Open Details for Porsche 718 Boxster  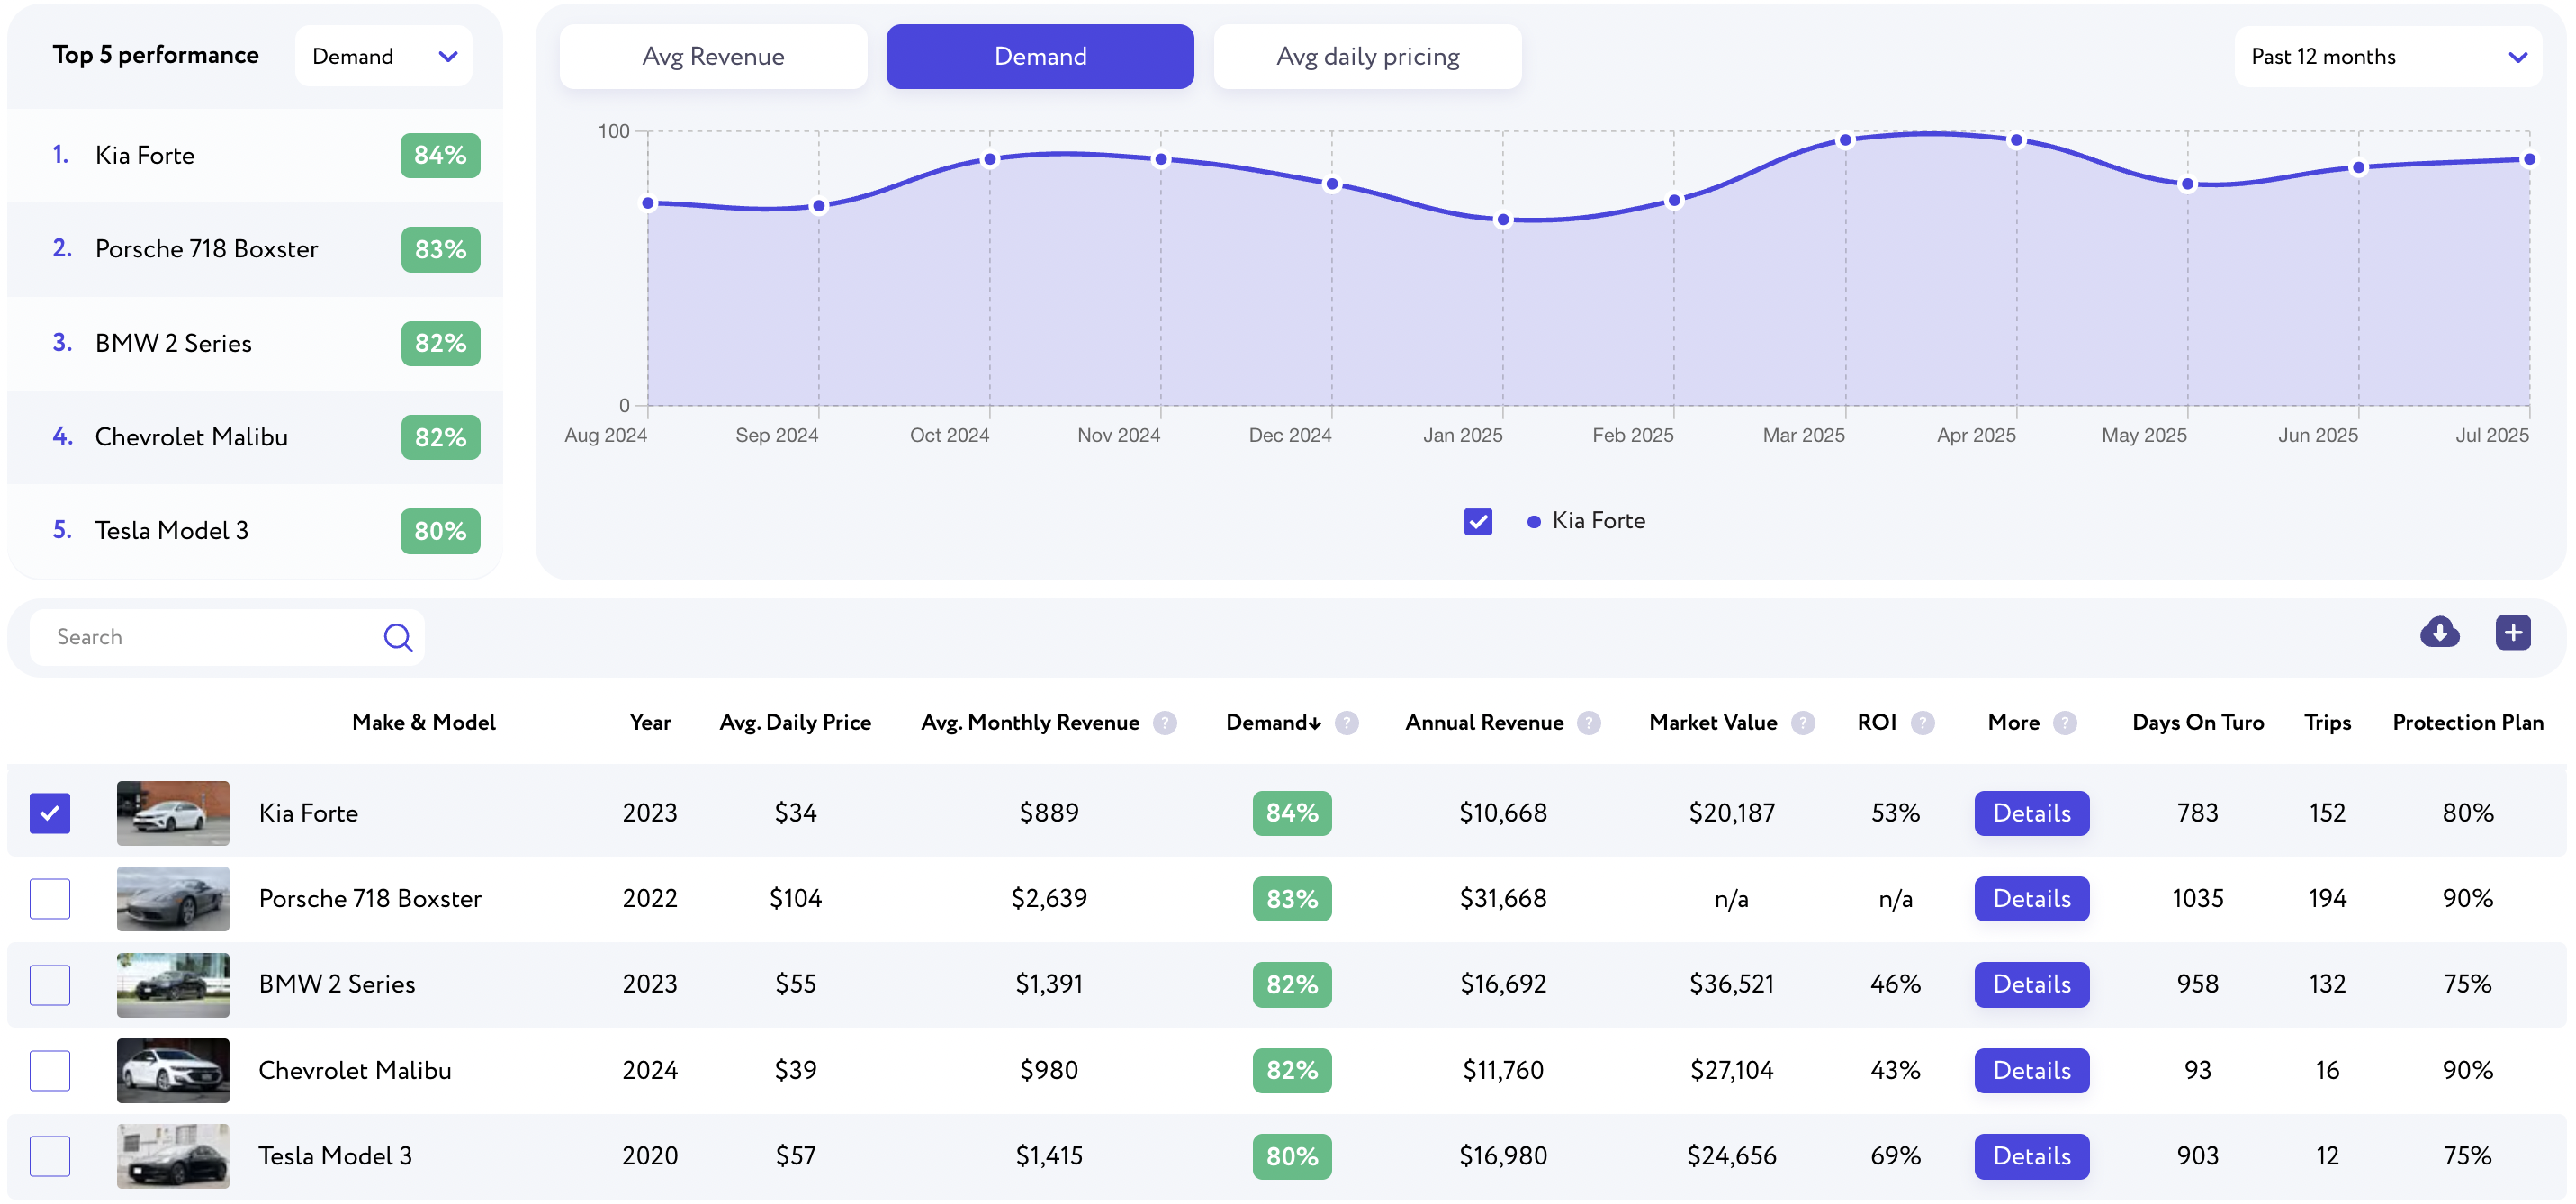(x=2032, y=898)
